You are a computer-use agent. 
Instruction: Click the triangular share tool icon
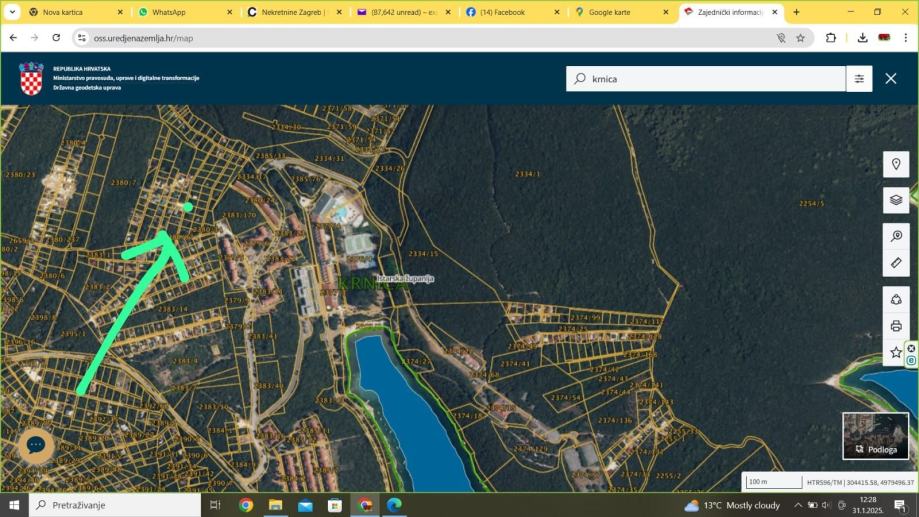(x=896, y=299)
